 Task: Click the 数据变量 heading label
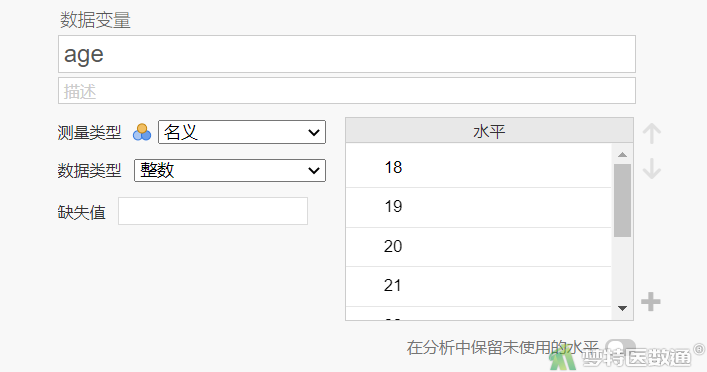95,20
